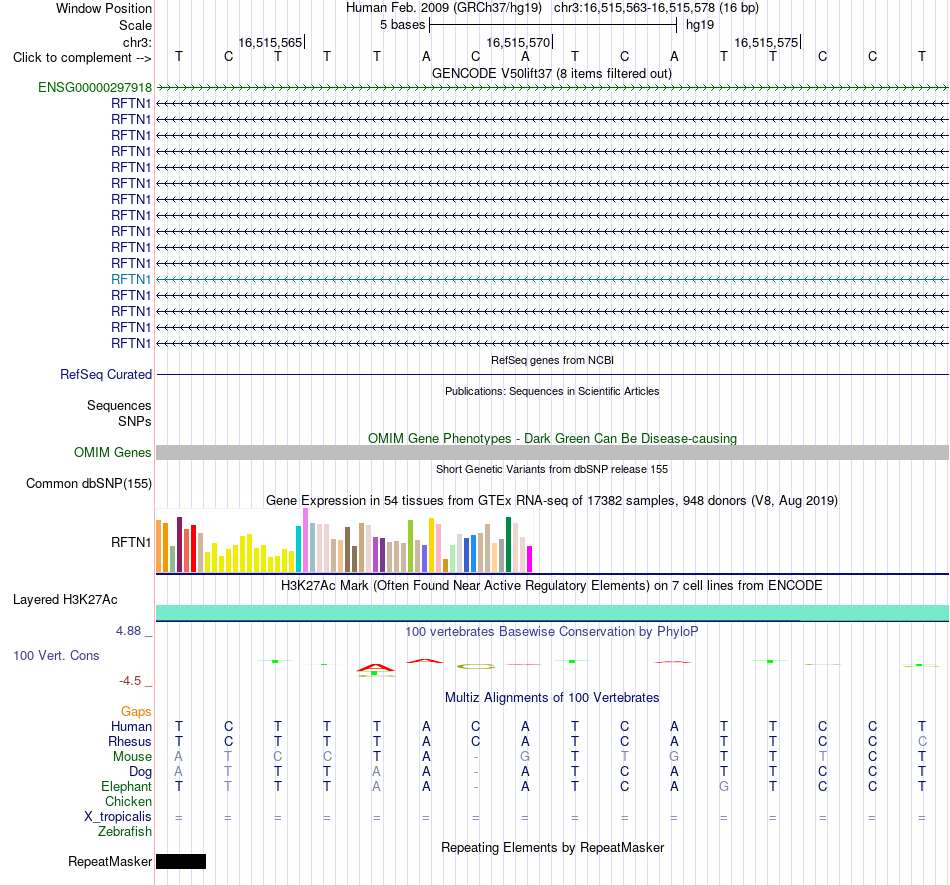The height and width of the screenshot is (885, 950).
Task: Select the Dog alignment row label
Action: pyautogui.click(x=141, y=772)
